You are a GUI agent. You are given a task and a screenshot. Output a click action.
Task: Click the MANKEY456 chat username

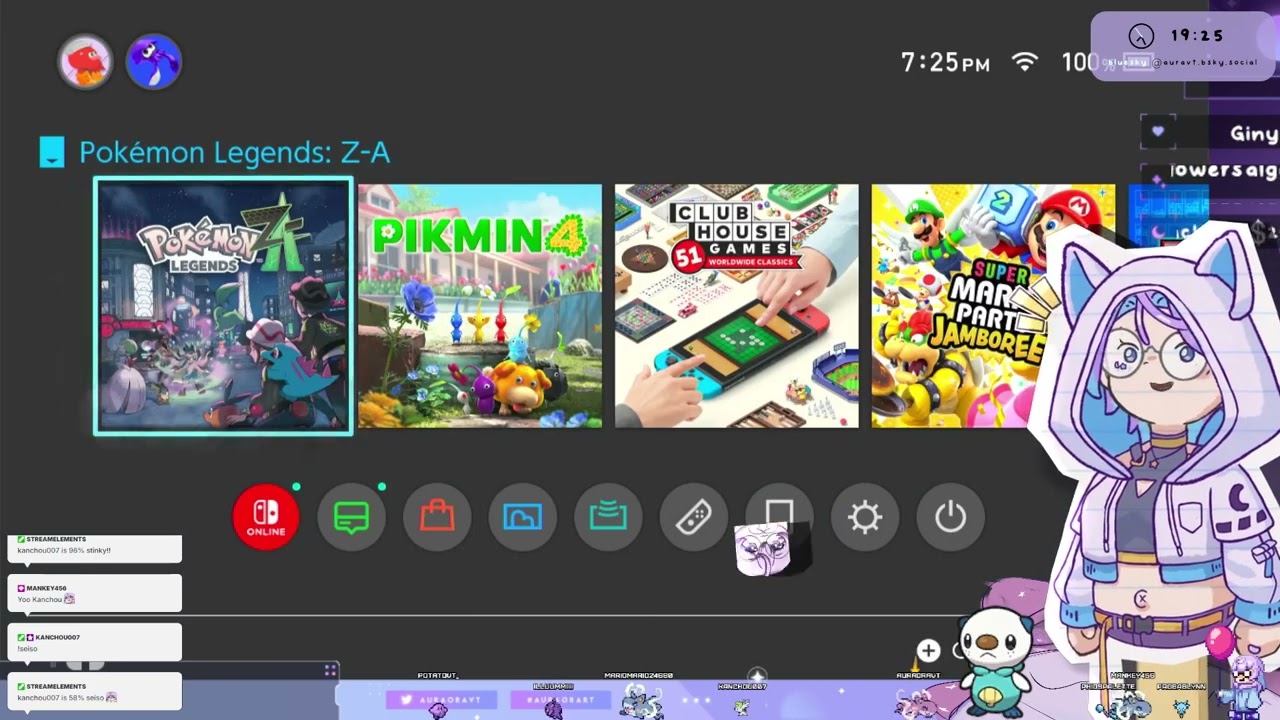[x=46, y=588]
